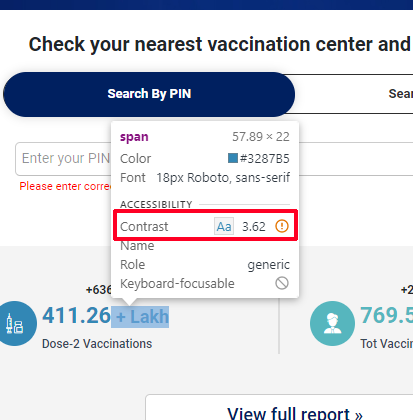The width and height of the screenshot is (413, 420).
Task: Click the span element name in tooltip
Action: [134, 137]
